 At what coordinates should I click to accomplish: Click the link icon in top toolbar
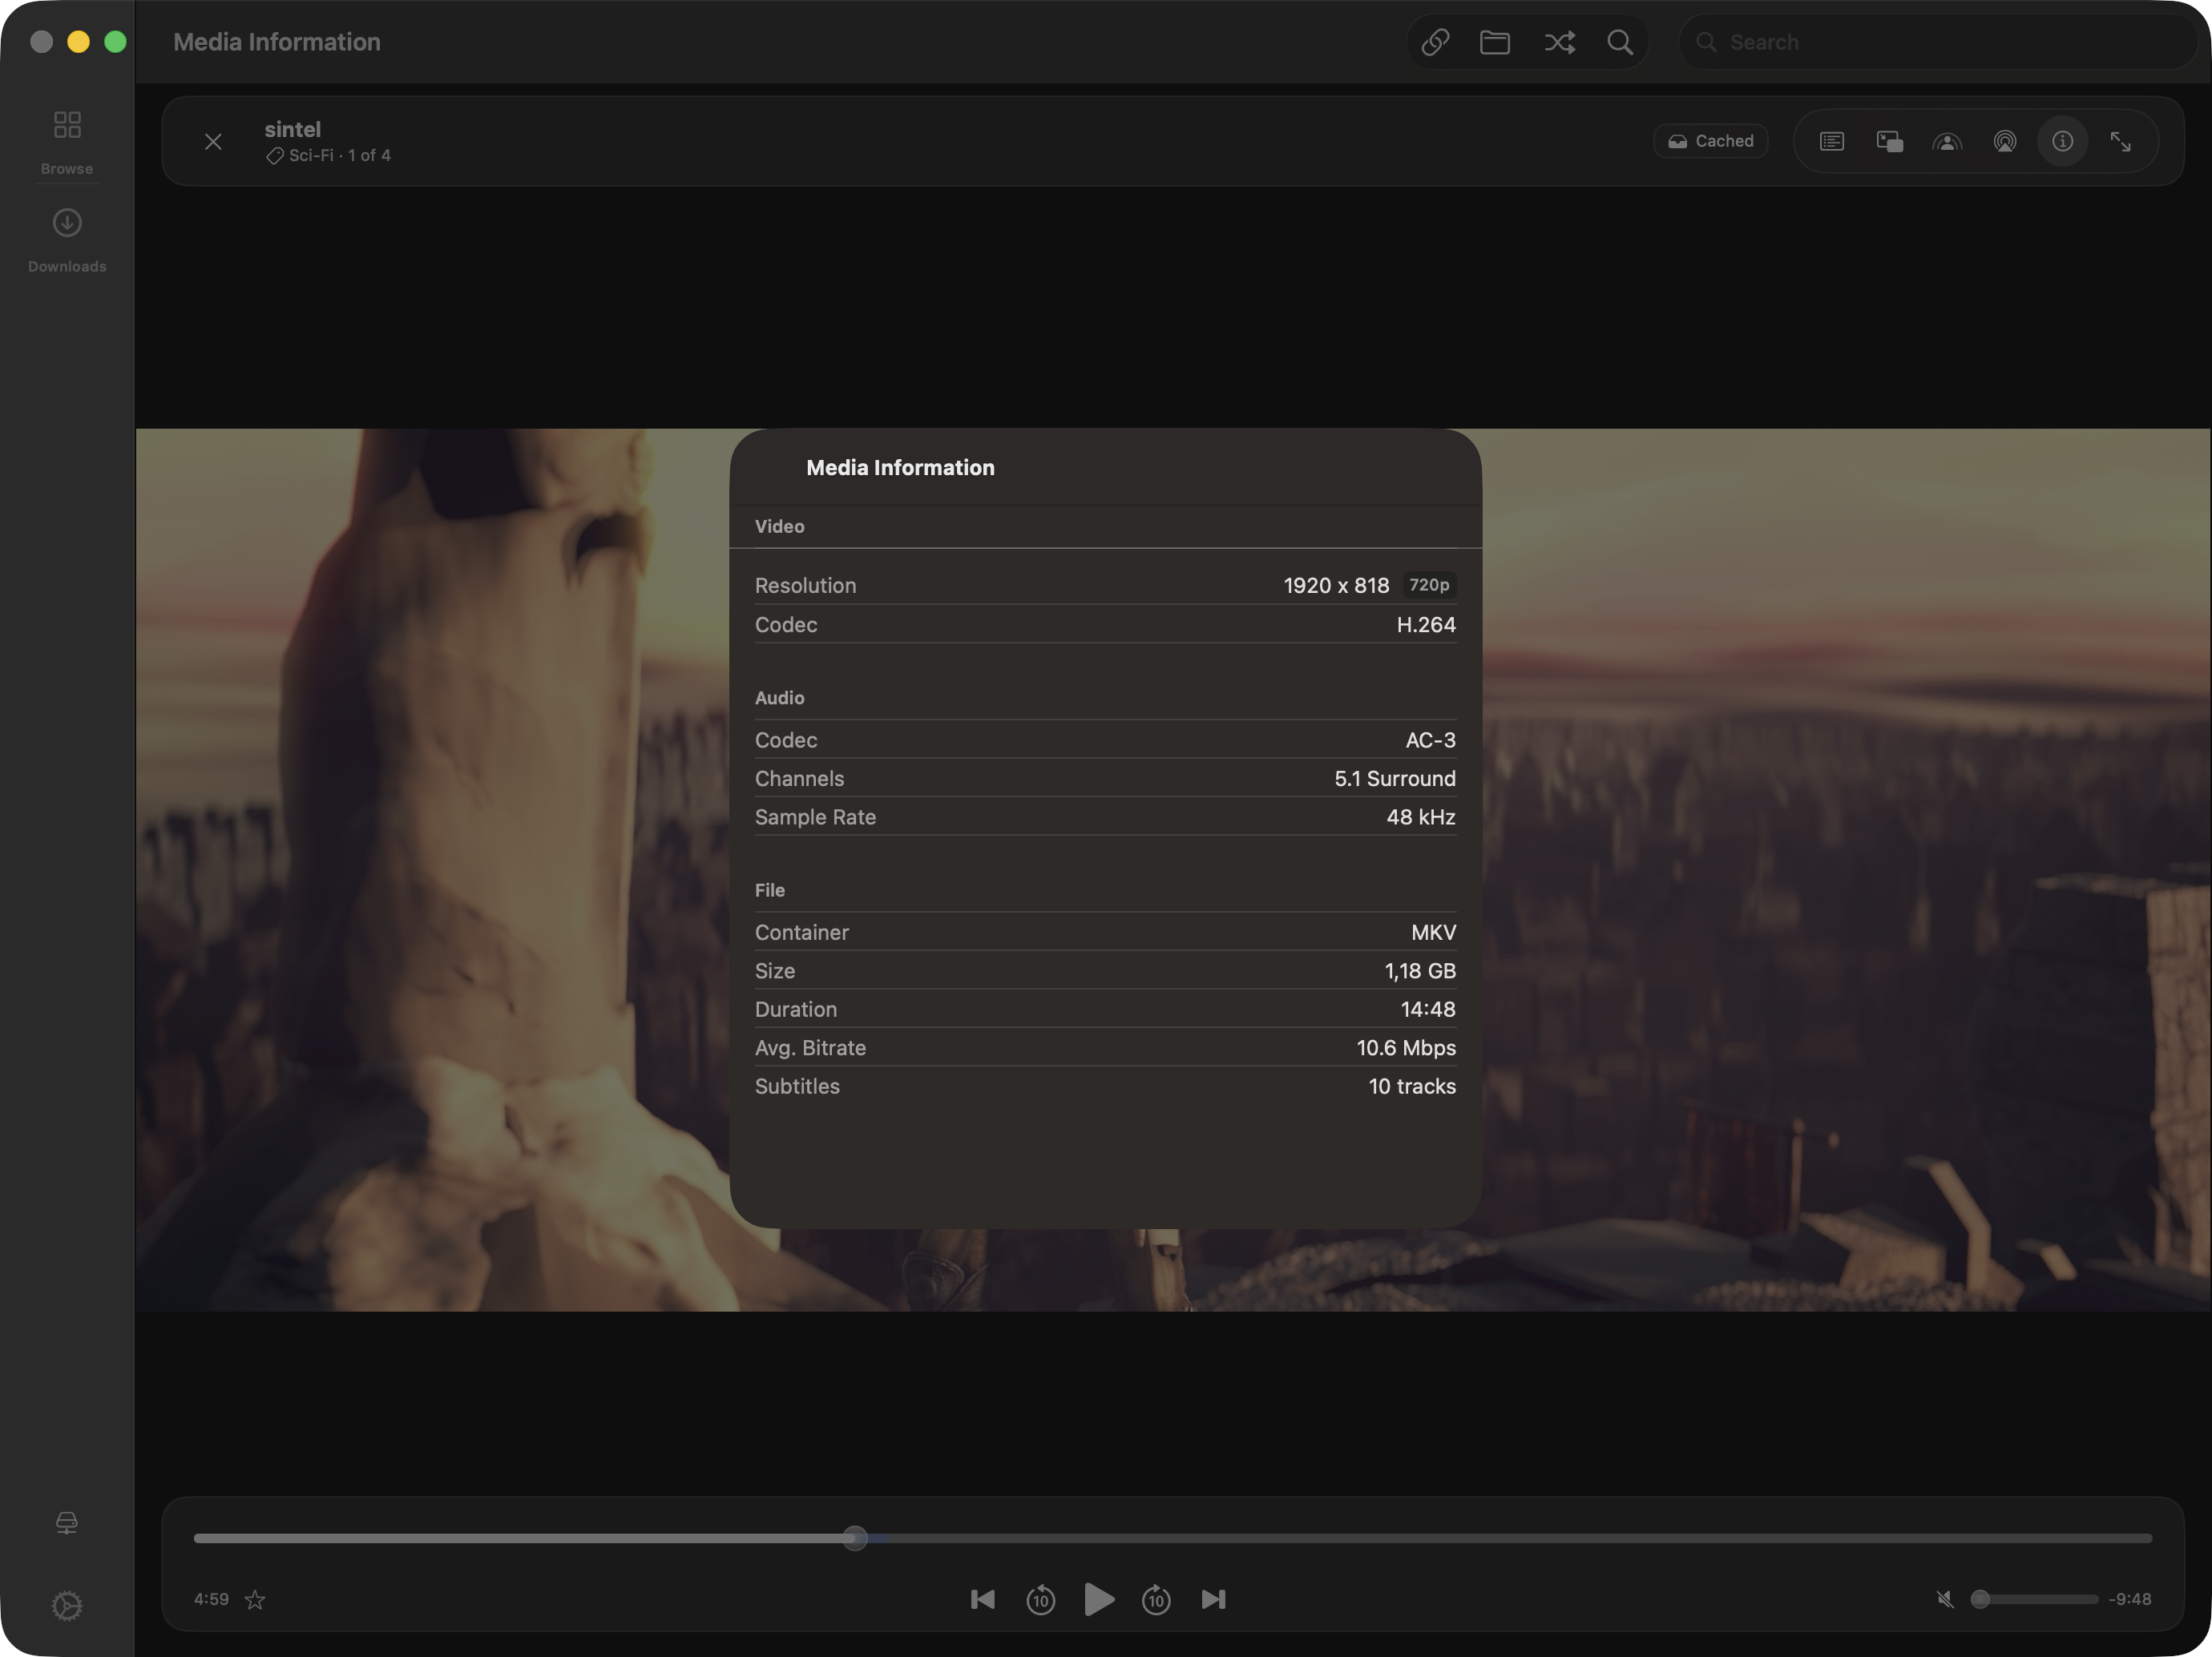[x=1435, y=42]
